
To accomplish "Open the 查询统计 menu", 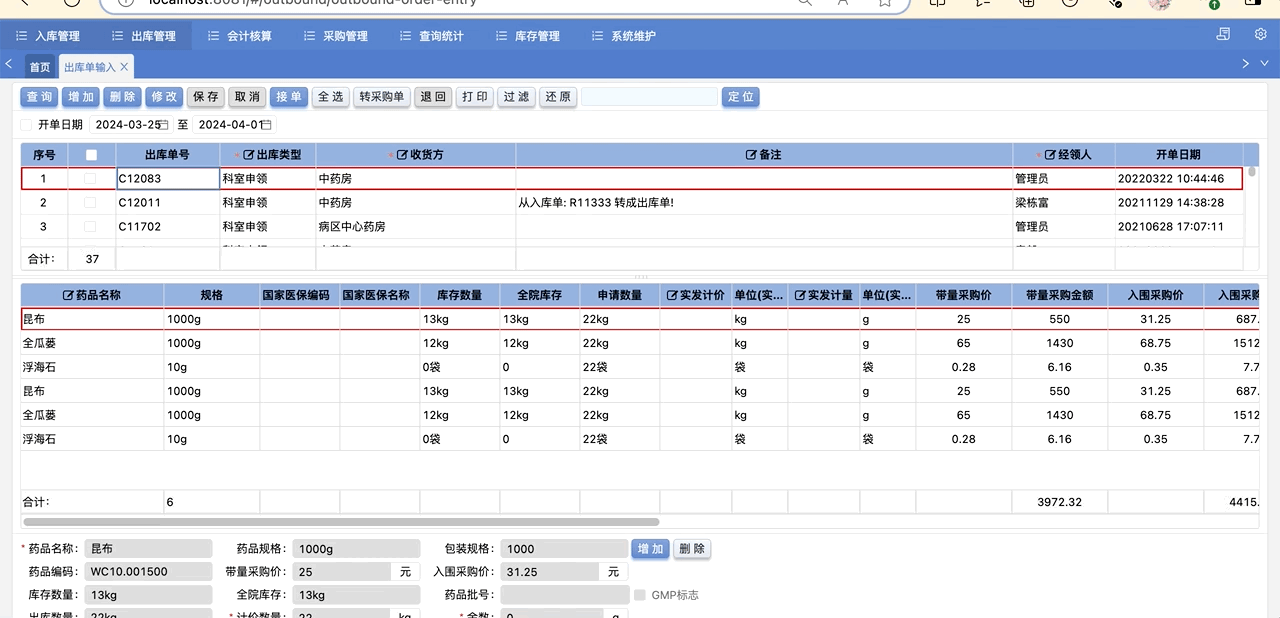I will pos(432,36).
